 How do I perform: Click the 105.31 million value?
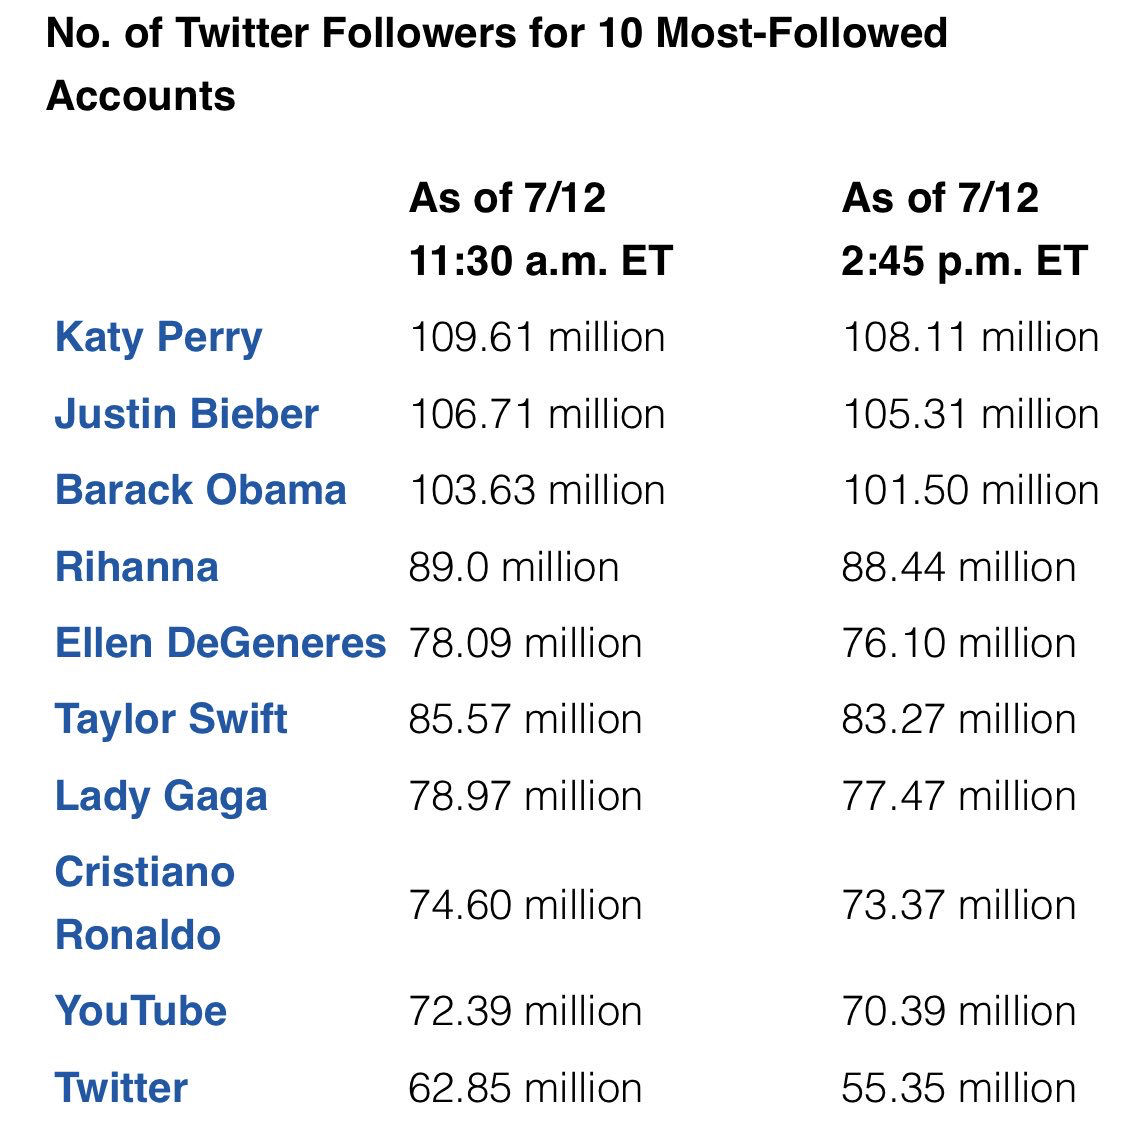tap(970, 414)
